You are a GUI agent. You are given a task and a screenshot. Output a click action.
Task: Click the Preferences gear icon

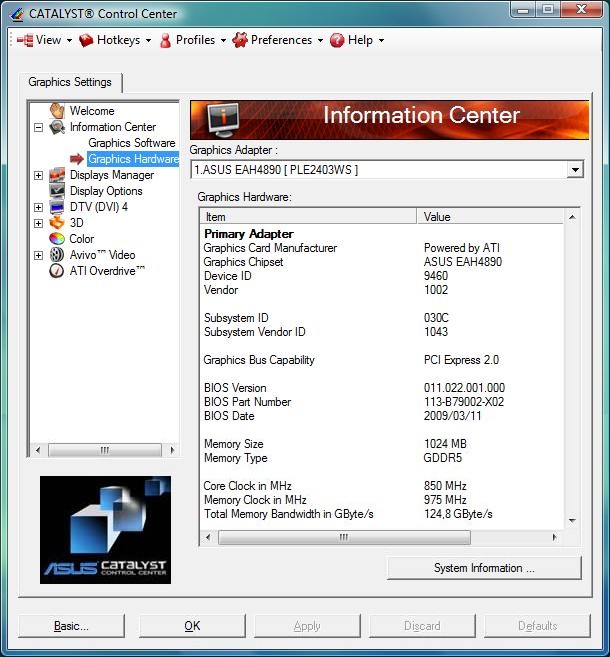(x=240, y=40)
